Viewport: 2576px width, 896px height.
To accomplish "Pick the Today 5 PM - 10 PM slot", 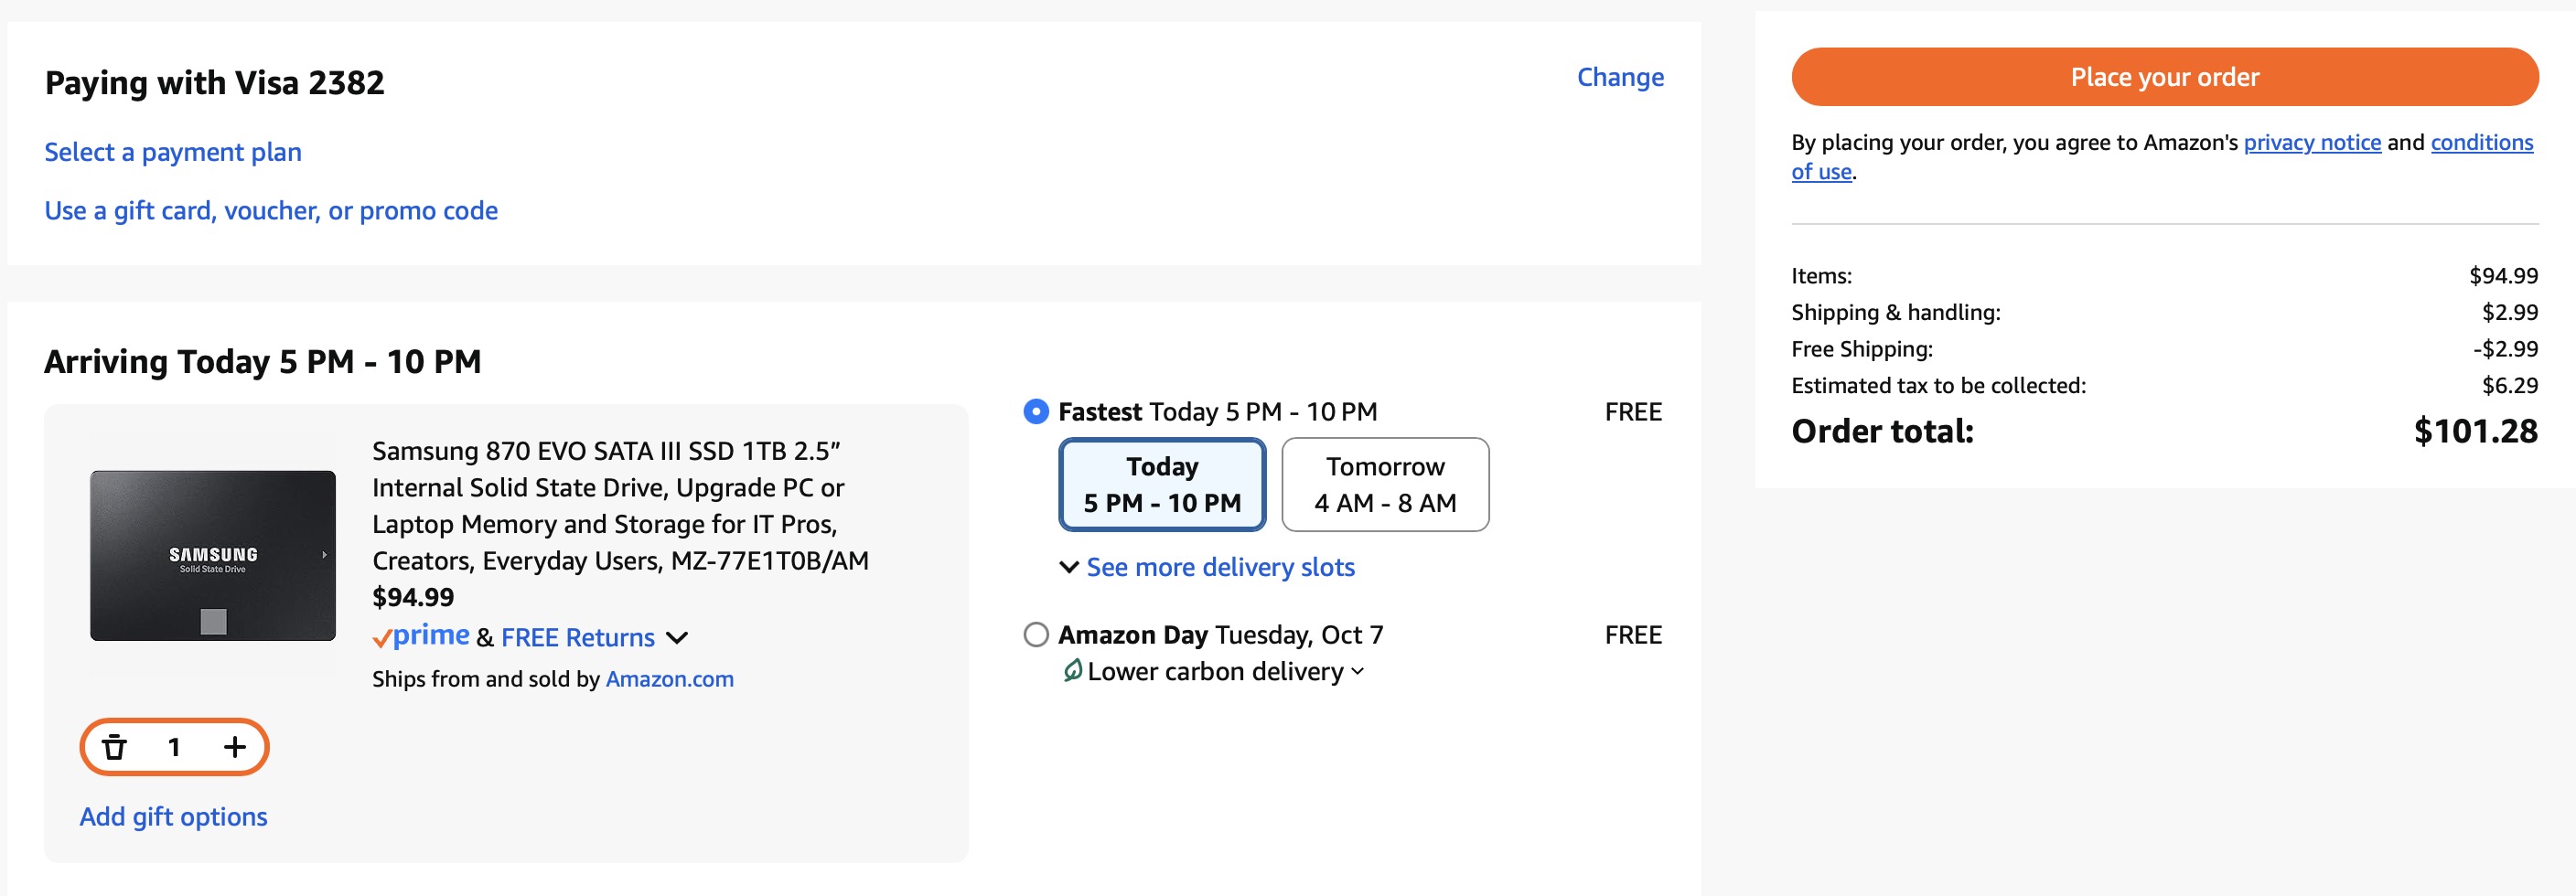I will coord(1162,485).
